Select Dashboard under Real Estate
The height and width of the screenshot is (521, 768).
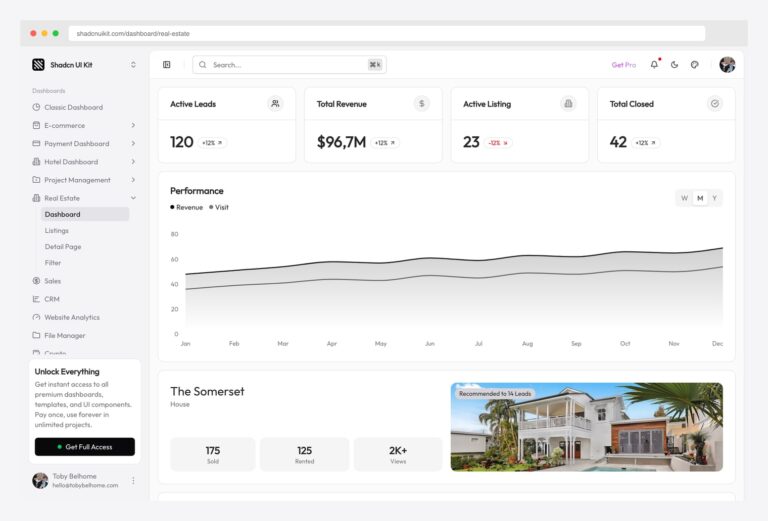click(x=85, y=214)
